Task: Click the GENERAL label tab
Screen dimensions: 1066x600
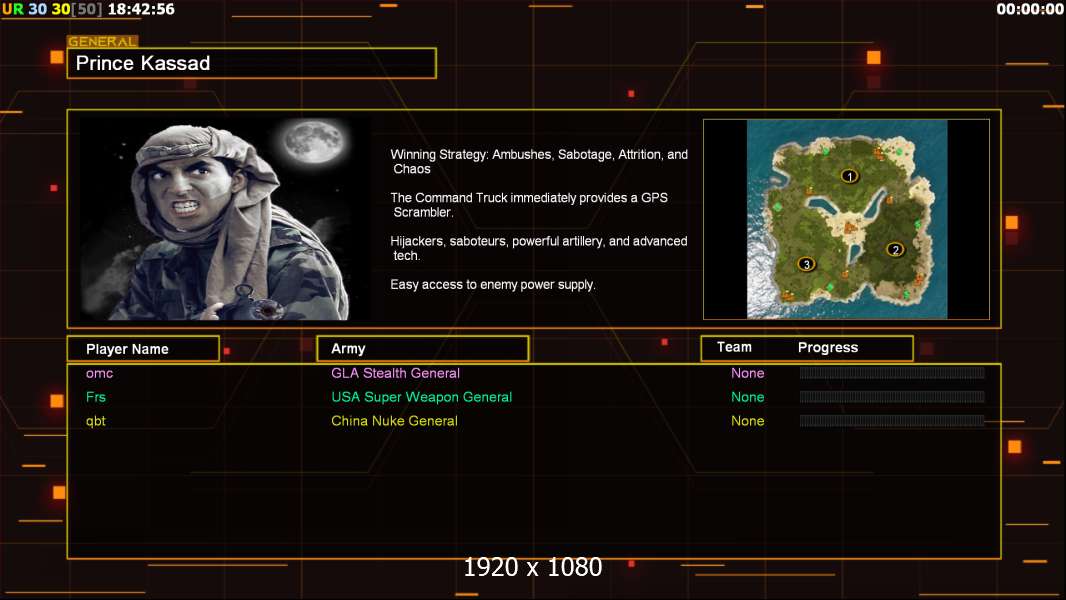Action: 102,42
